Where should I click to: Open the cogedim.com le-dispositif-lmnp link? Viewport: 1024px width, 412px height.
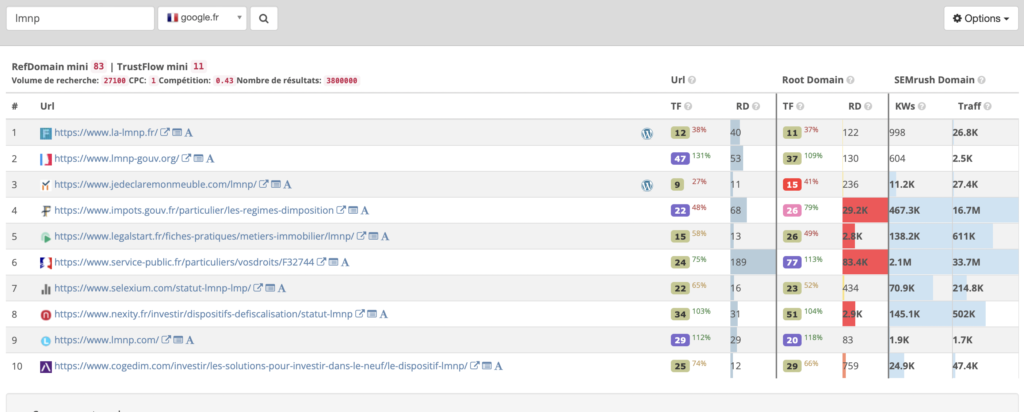click(x=261, y=366)
